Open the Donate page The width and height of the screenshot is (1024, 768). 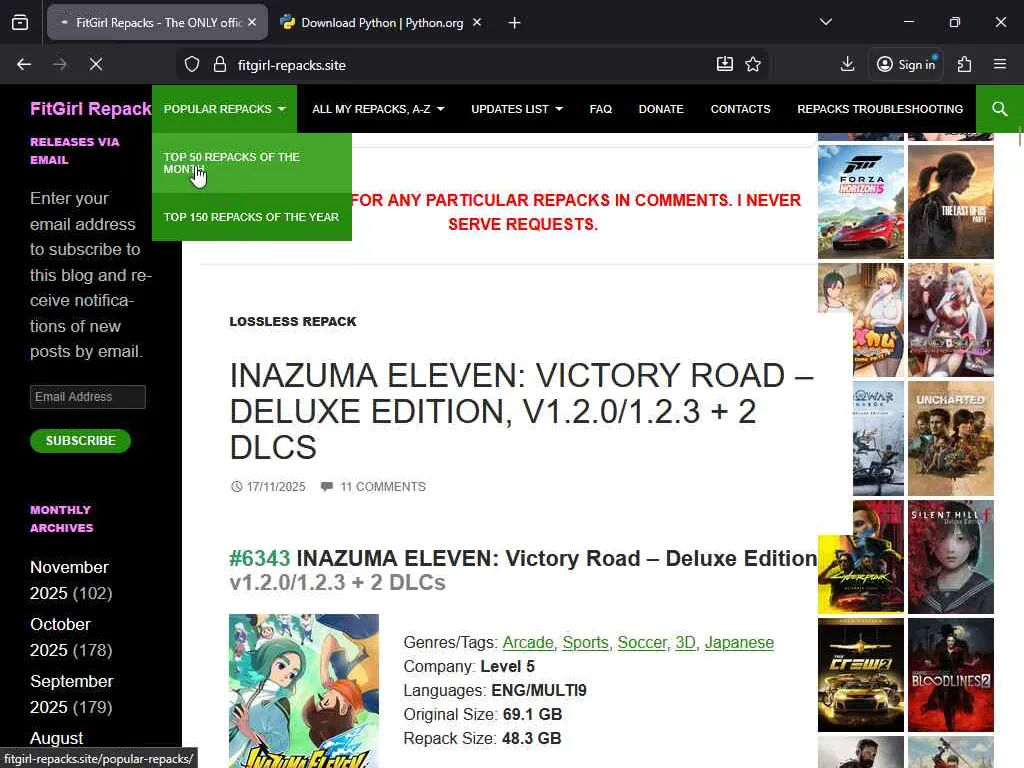pos(661,109)
